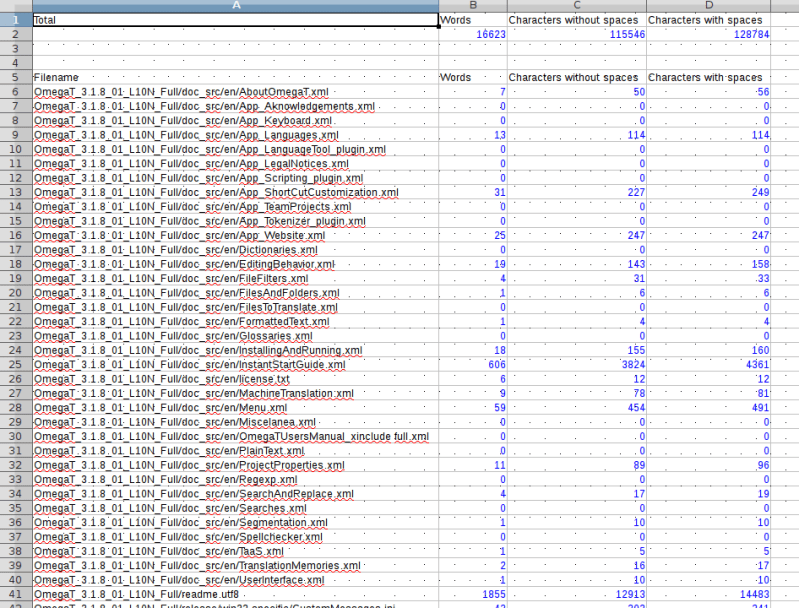
Task: Click the FilesAndFolders.xml cell
Action: 235,293
